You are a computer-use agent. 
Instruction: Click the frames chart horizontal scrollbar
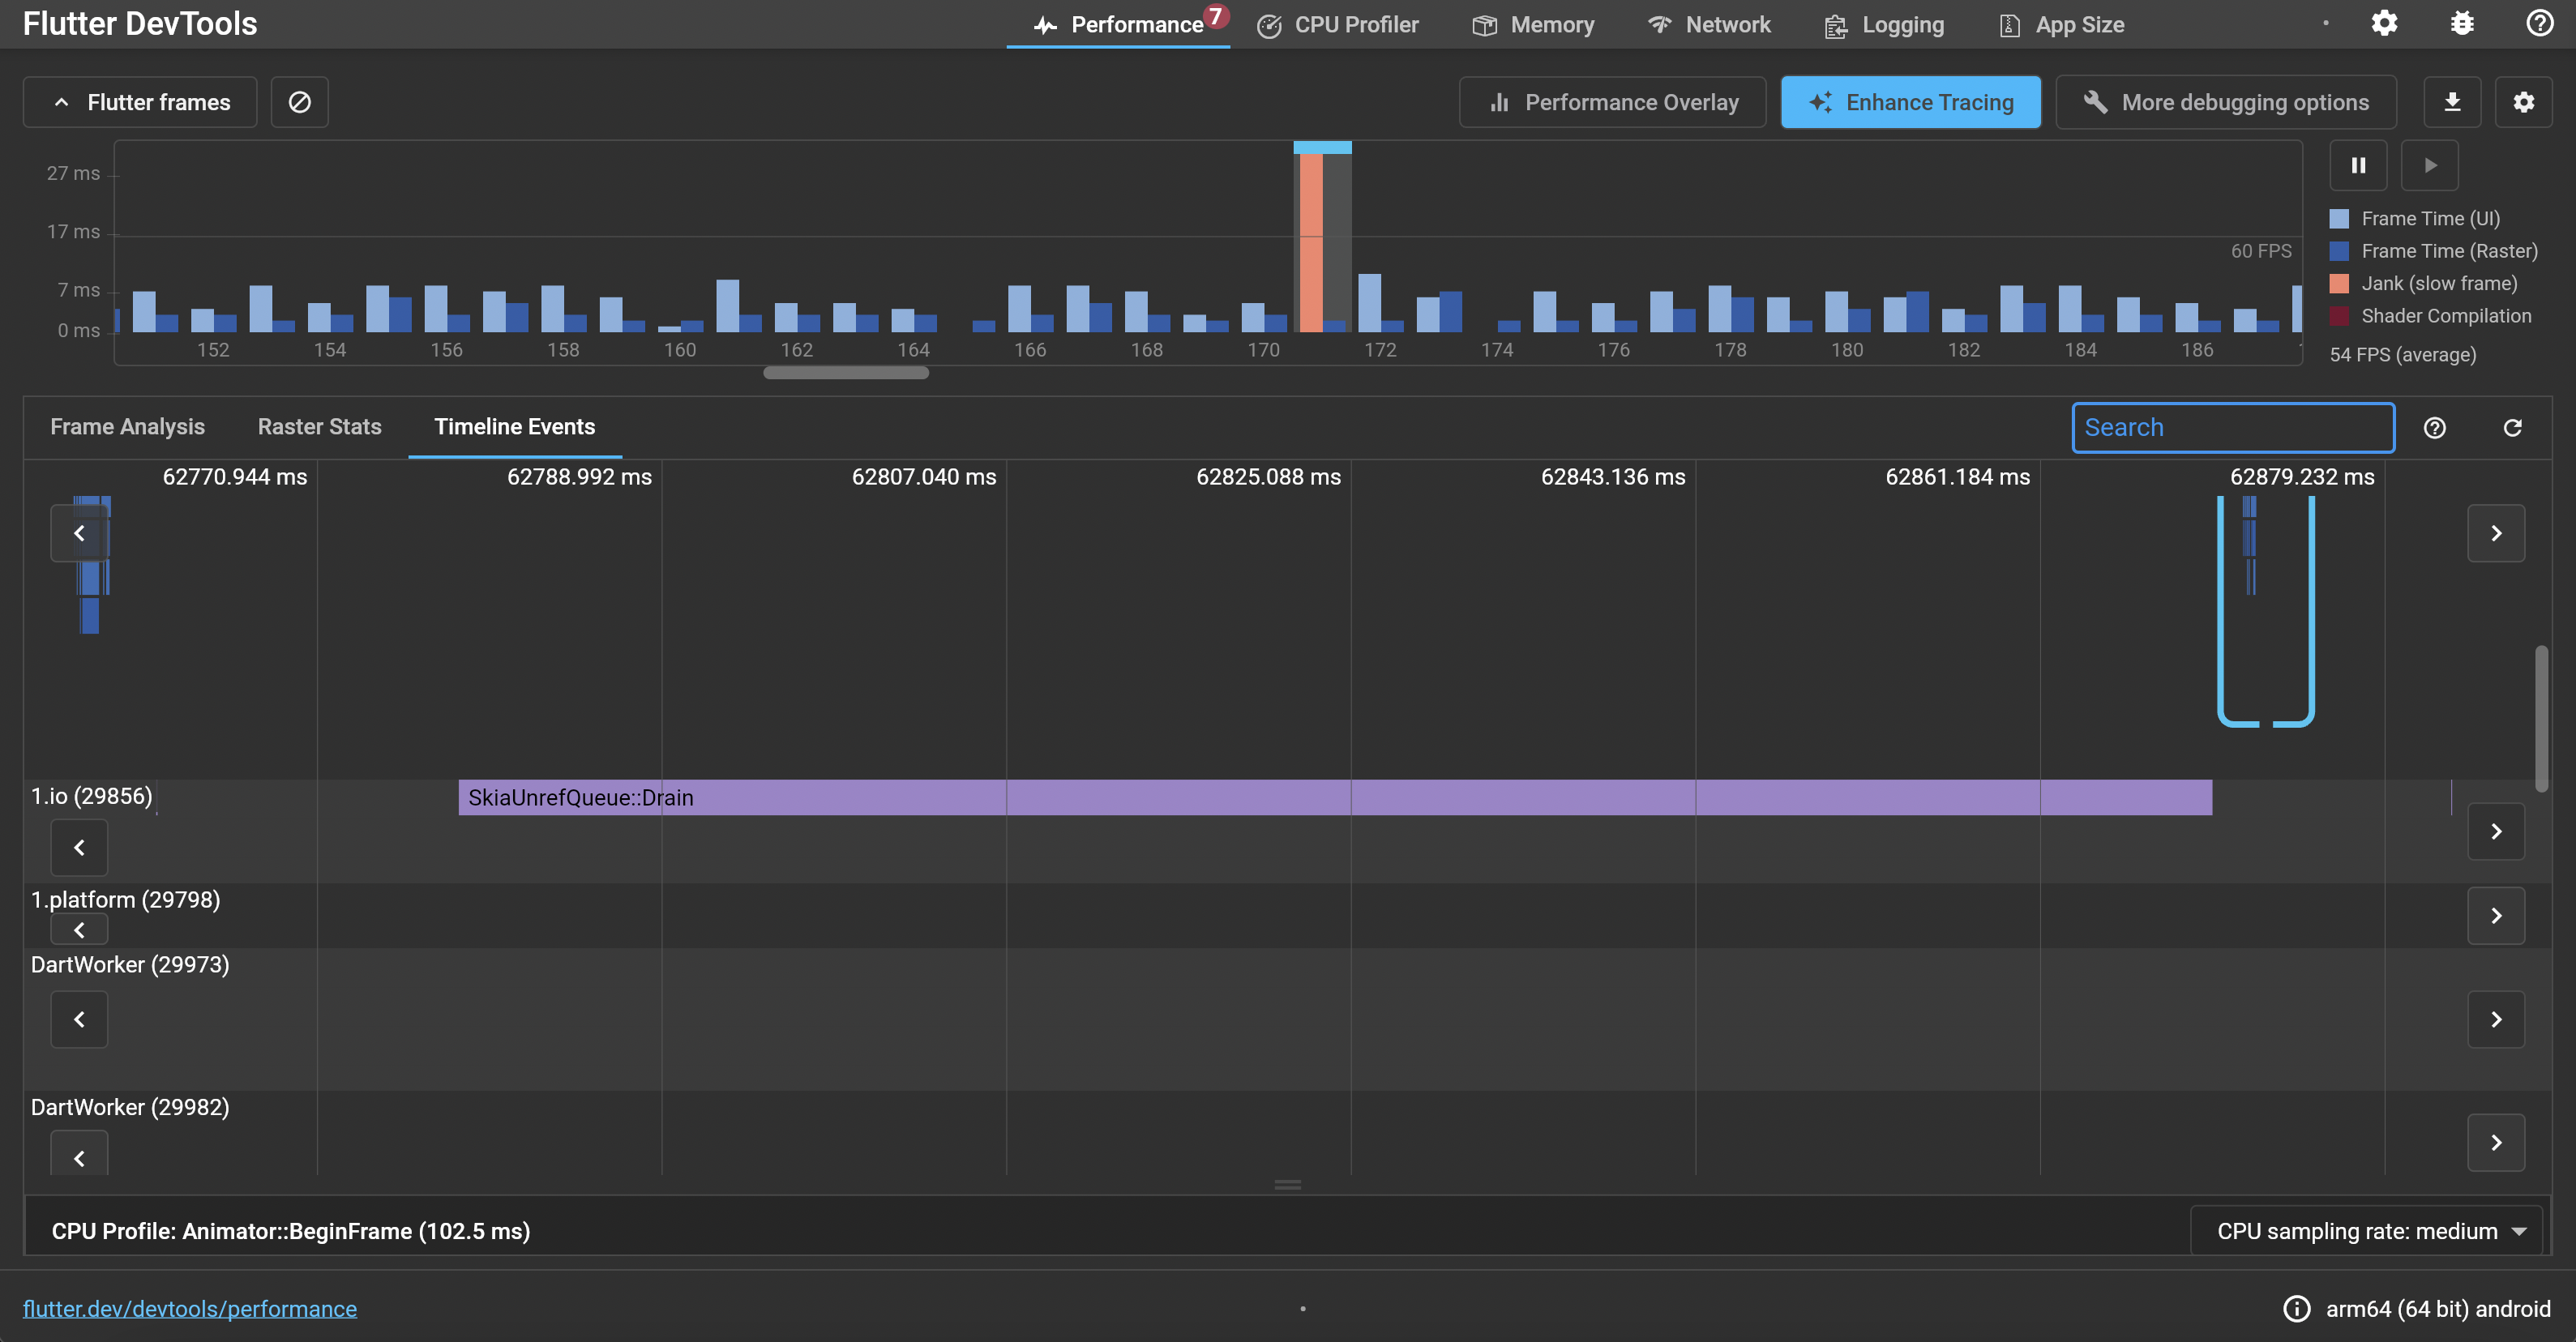click(x=846, y=373)
